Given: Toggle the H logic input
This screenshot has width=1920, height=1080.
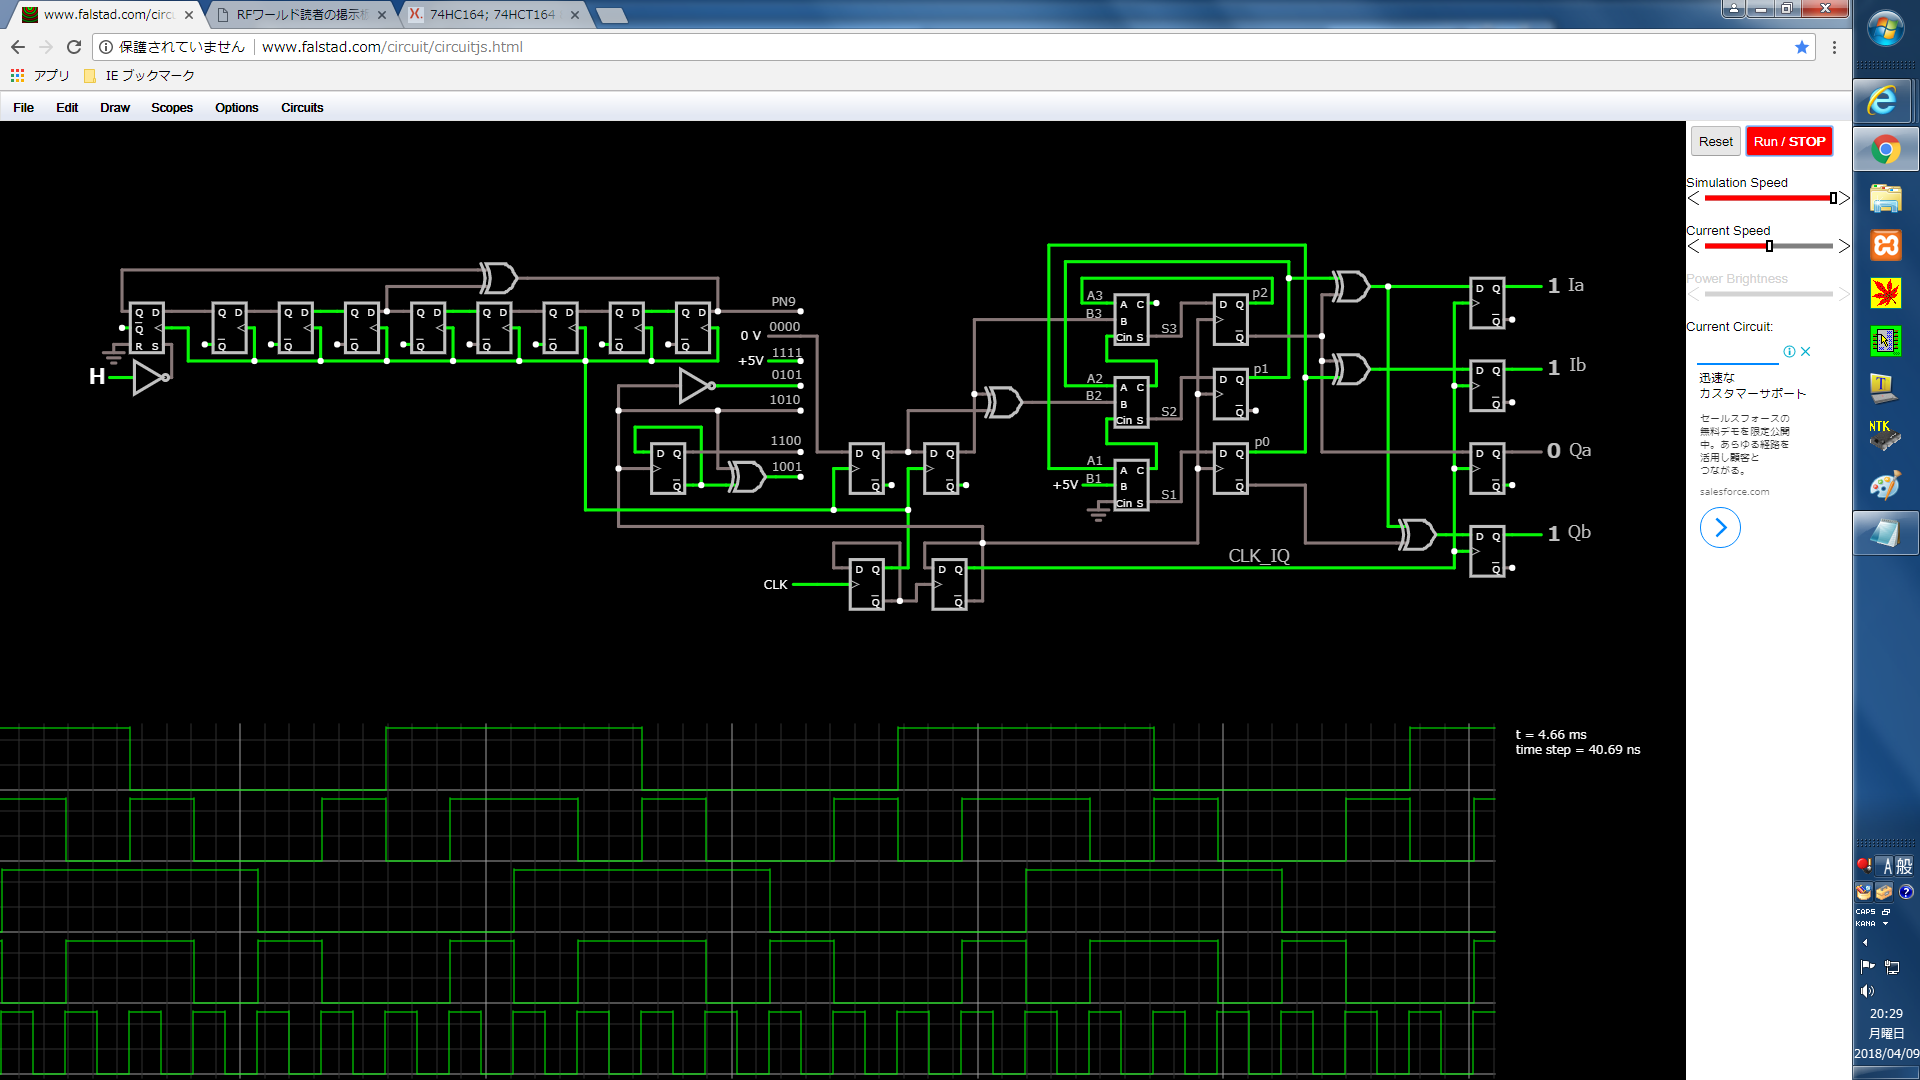Looking at the screenshot, I should [x=97, y=377].
